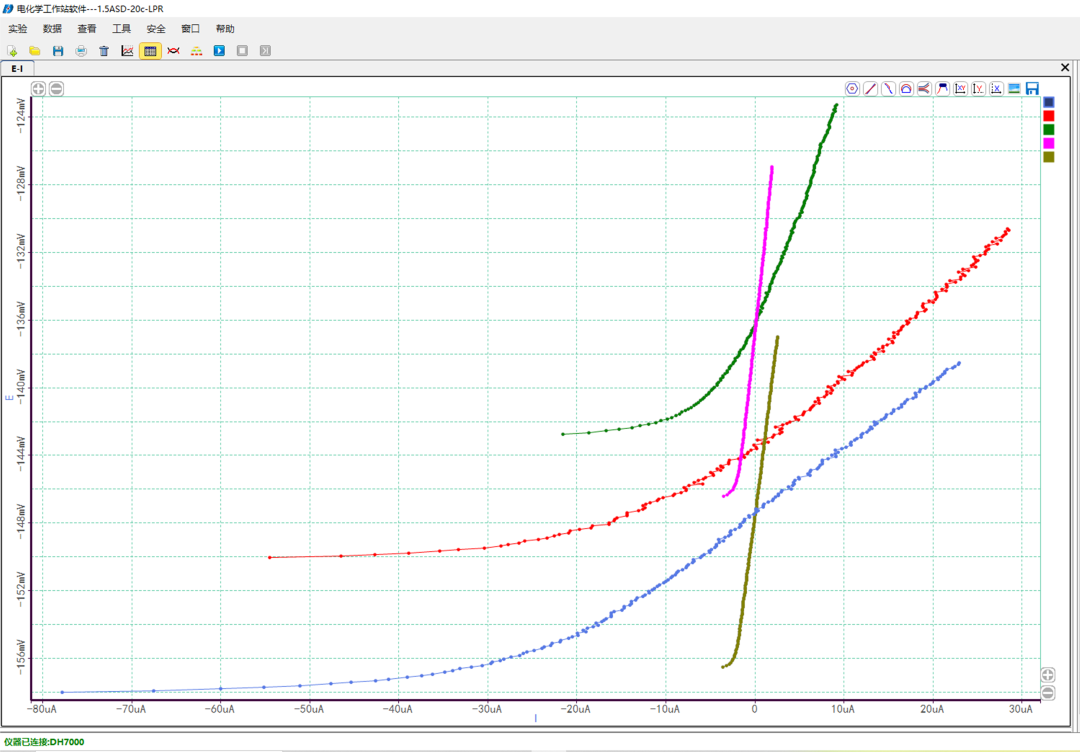1080x752 pixels.
Task: Open the 安全 menu
Action: pos(156,29)
